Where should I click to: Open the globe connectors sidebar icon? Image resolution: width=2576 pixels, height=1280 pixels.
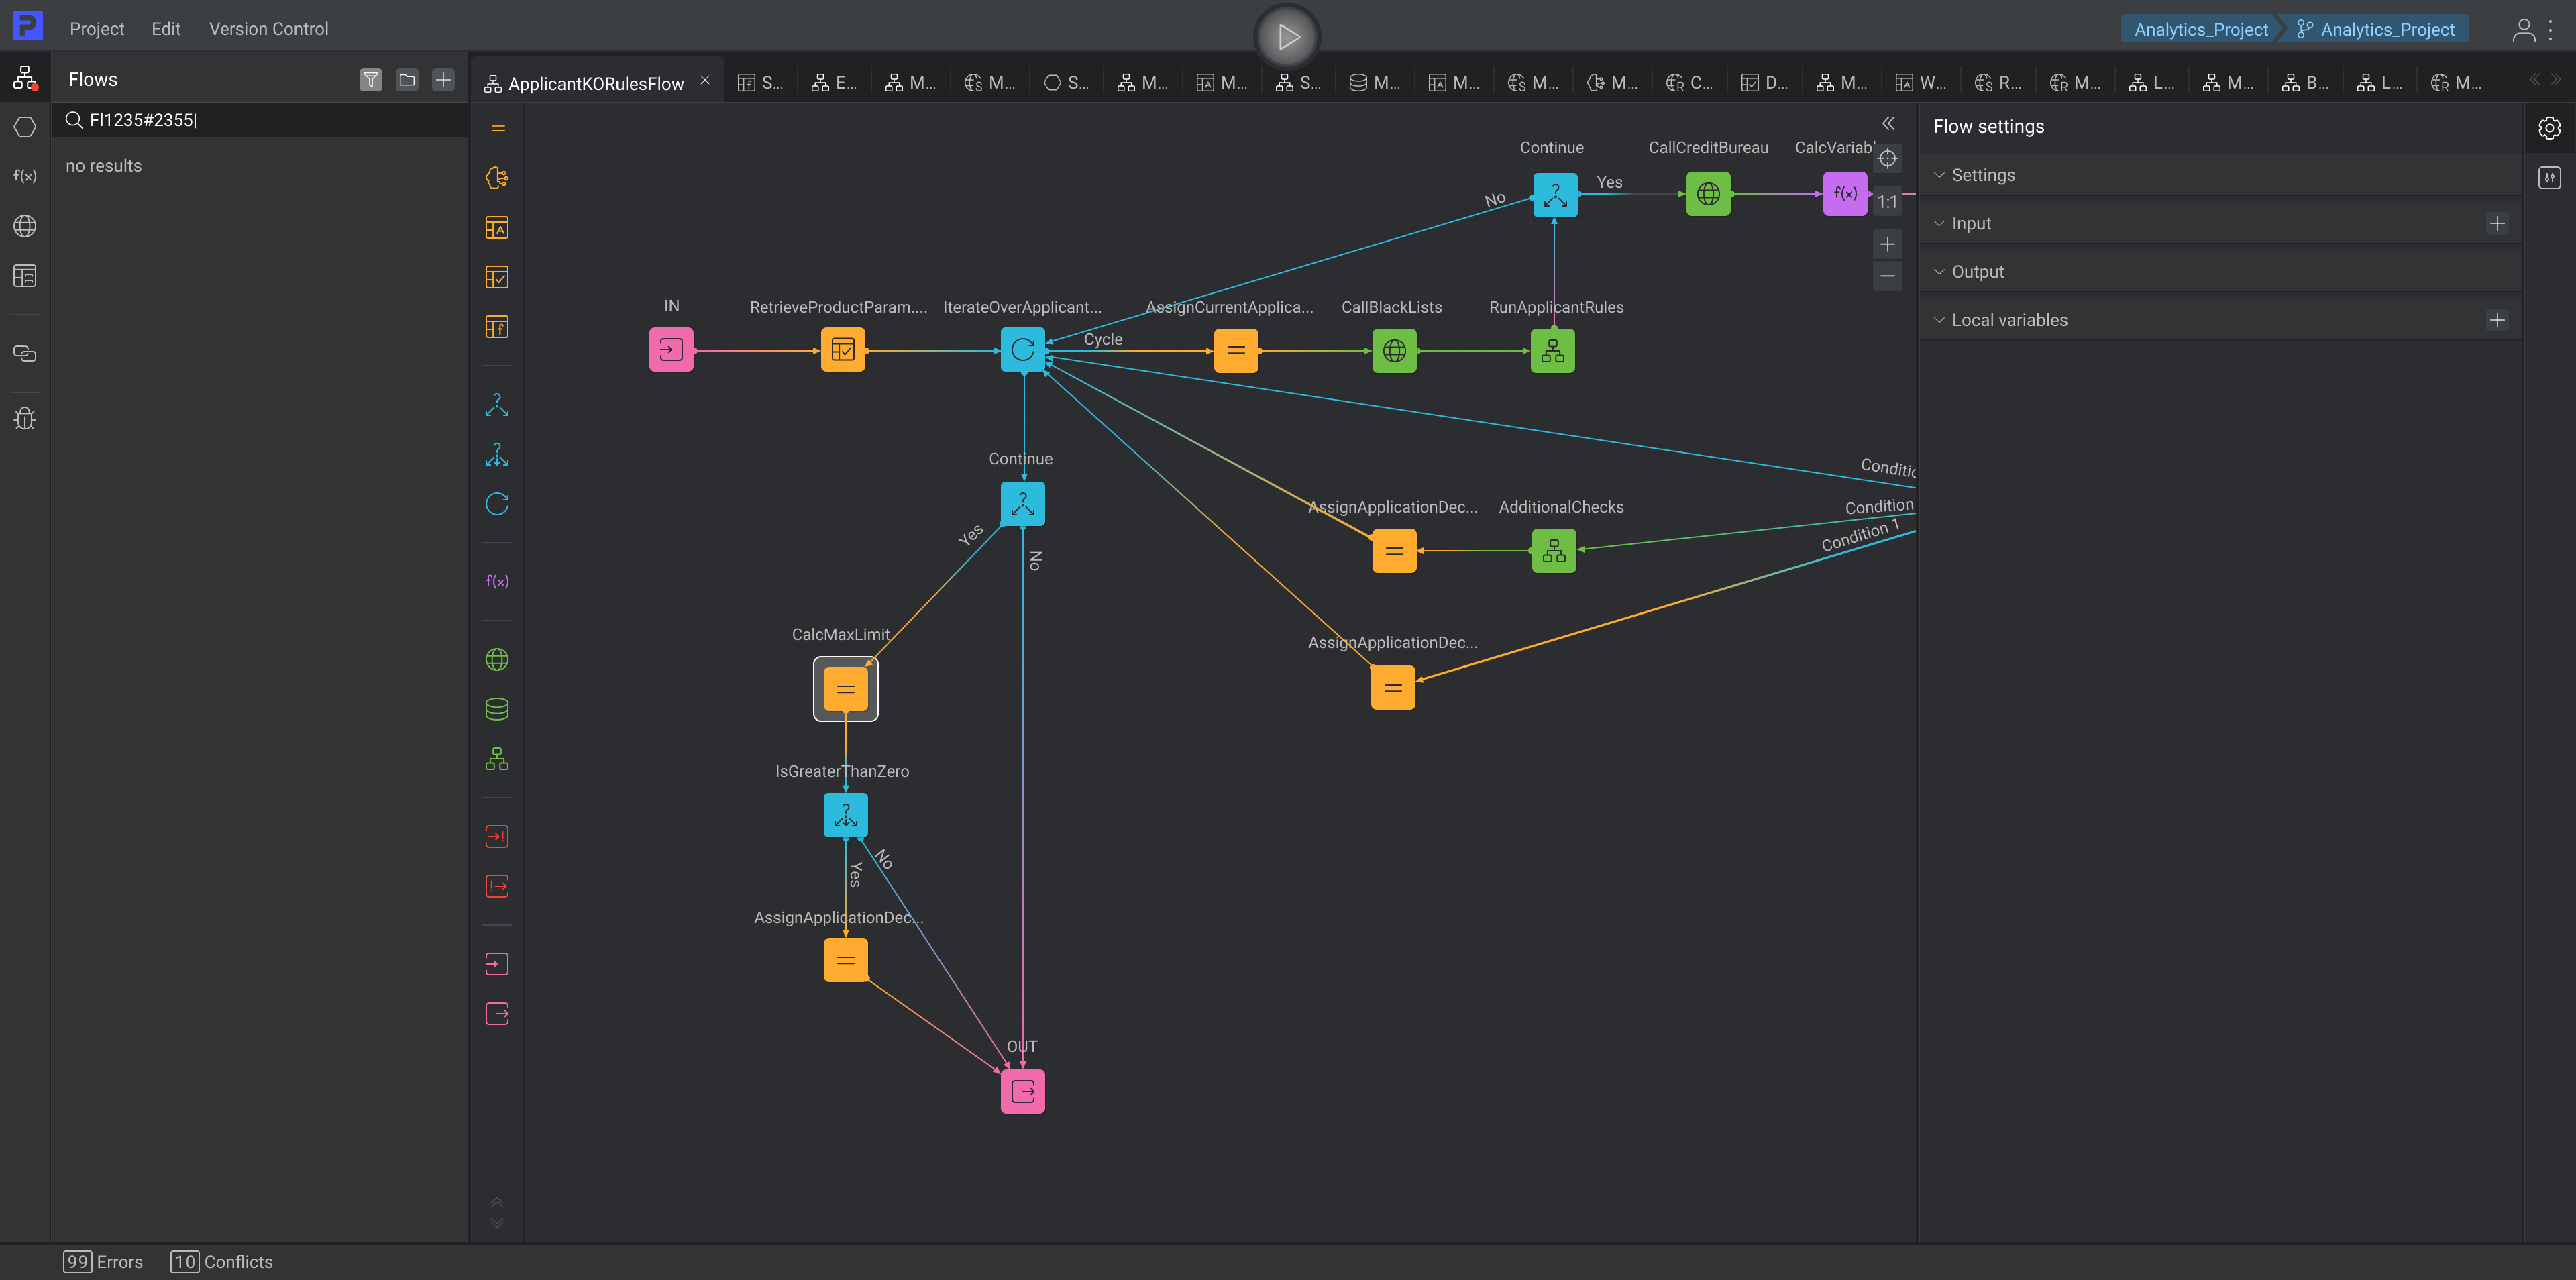25,226
